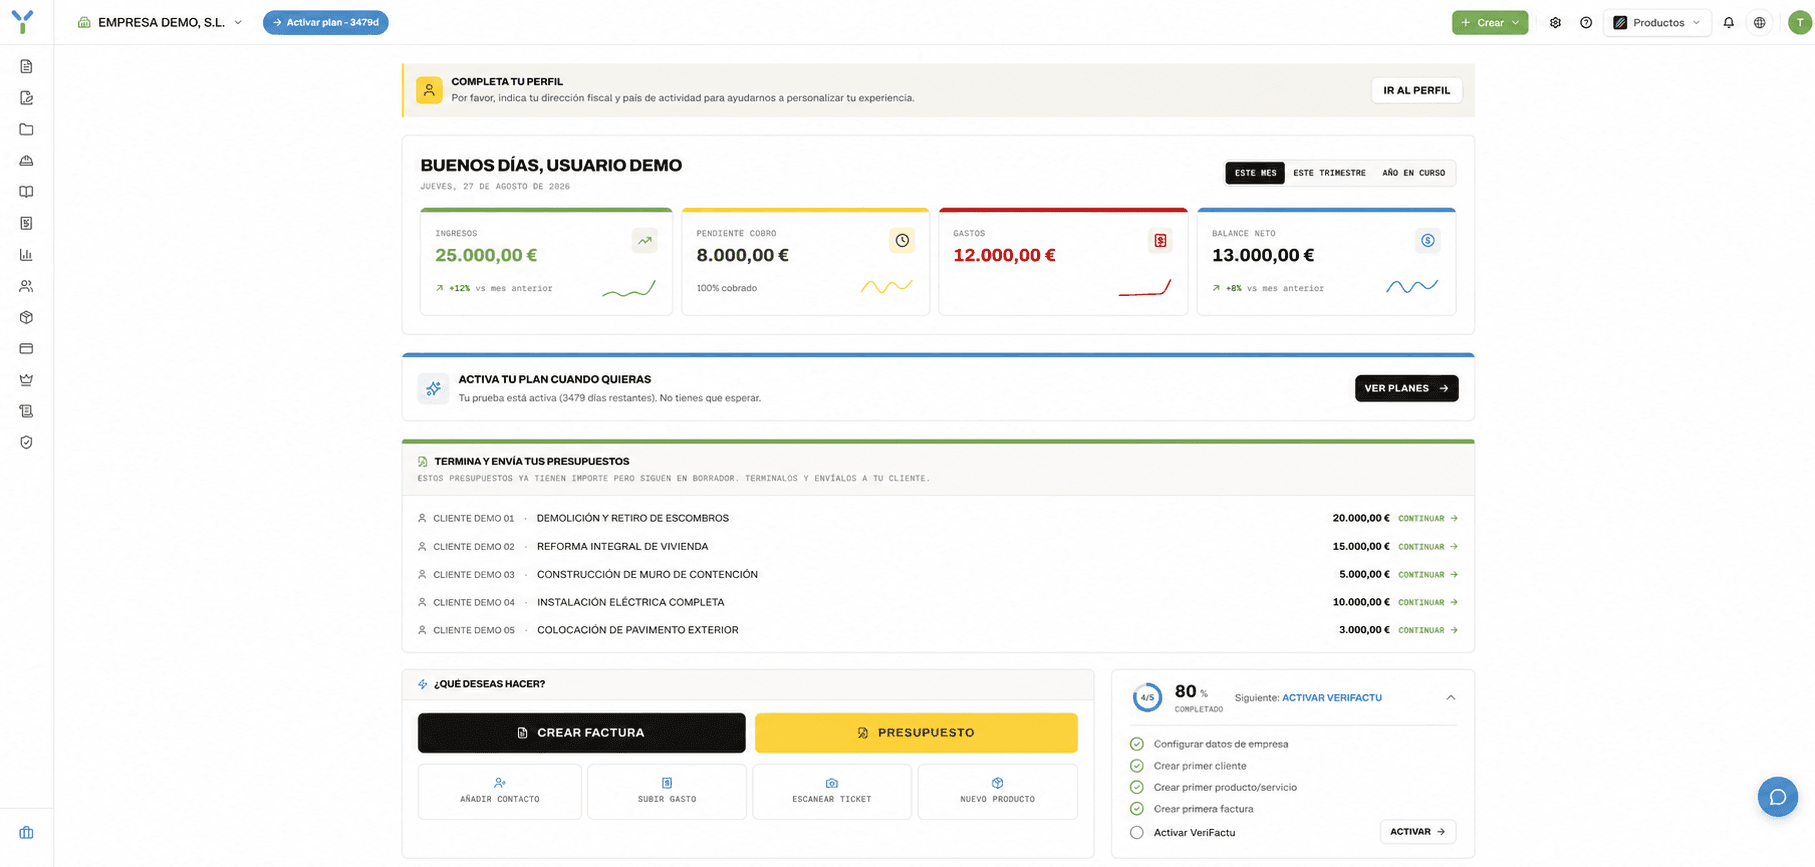
Task: Click SUBIR GASTO tile
Action: point(667,791)
